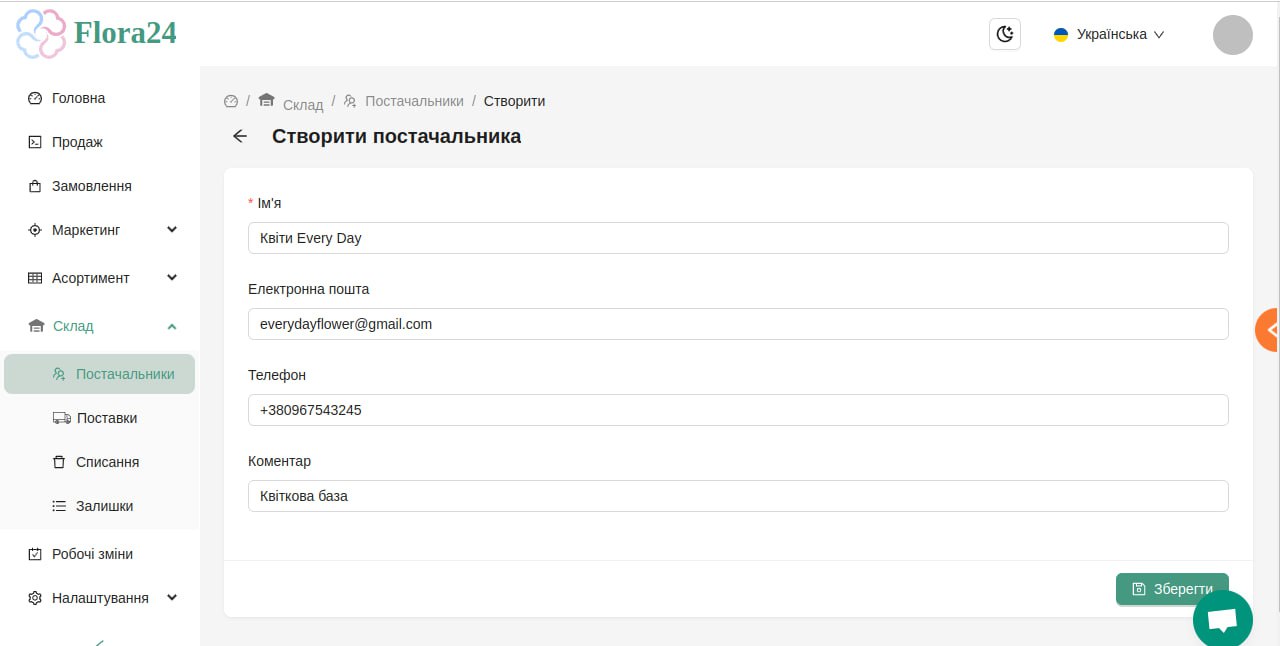Screen dimensions: 1280x646
Task: Click the Асортимент table icon
Action: (x=35, y=278)
